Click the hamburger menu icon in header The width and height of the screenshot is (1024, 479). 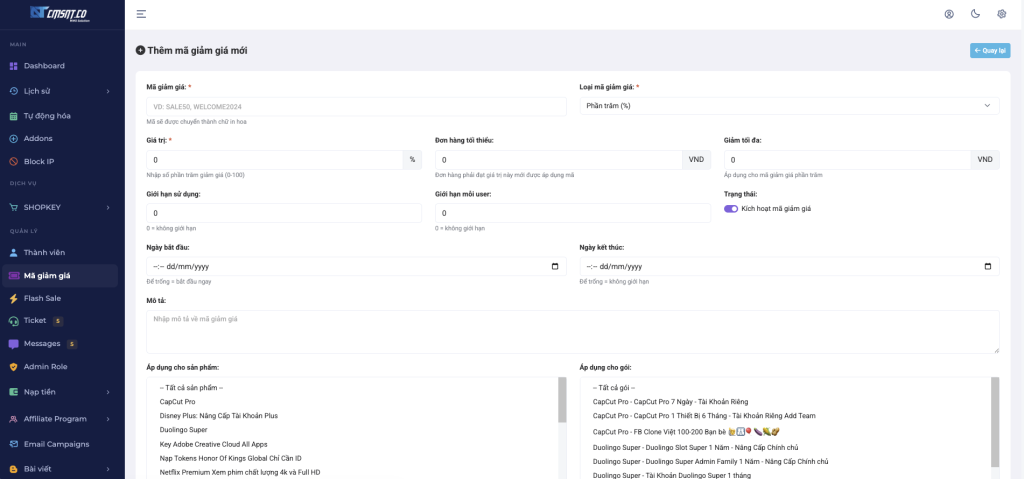(x=141, y=14)
